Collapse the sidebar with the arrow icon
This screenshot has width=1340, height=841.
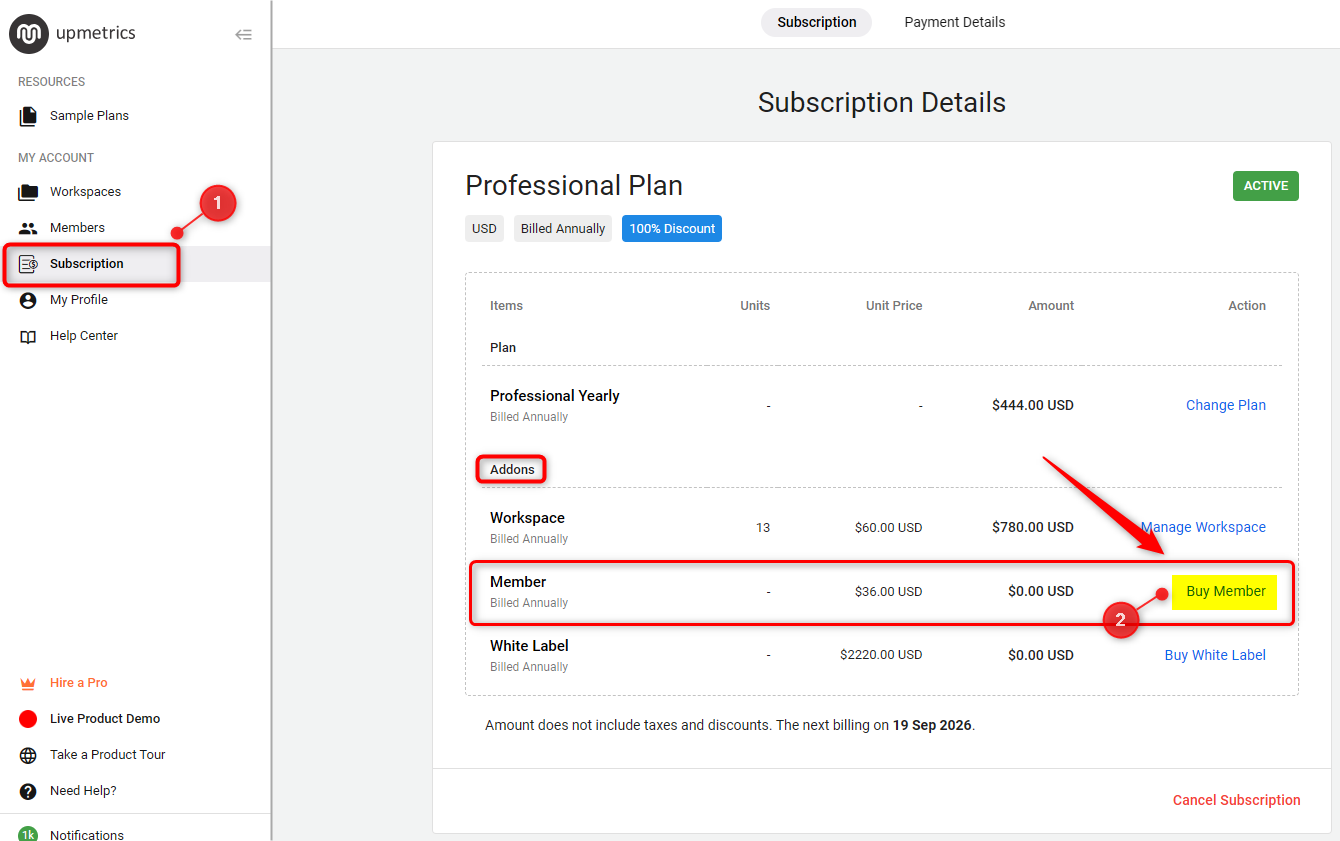point(243,34)
